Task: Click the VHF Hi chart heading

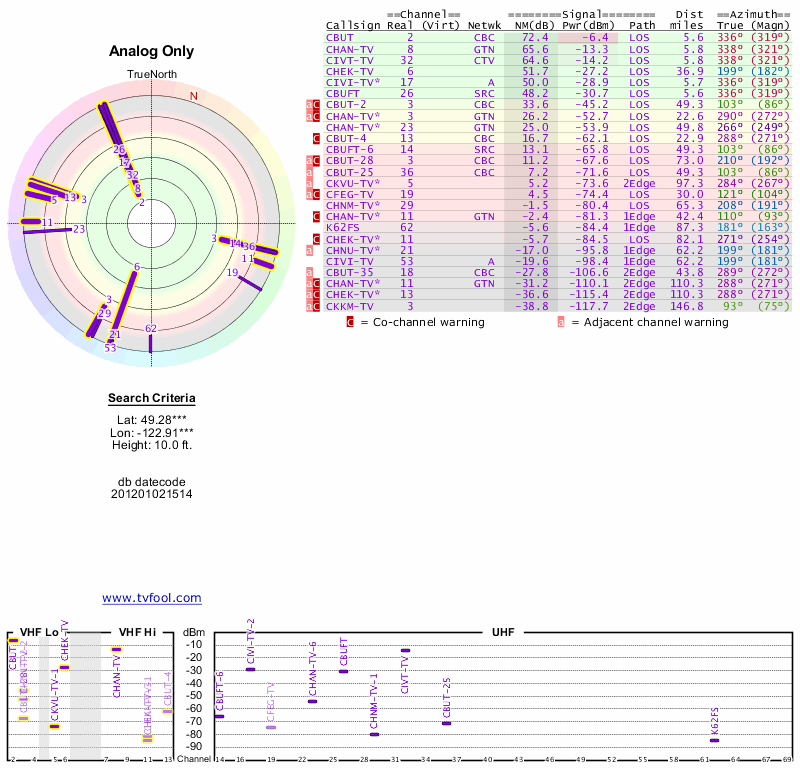Action: point(137,632)
